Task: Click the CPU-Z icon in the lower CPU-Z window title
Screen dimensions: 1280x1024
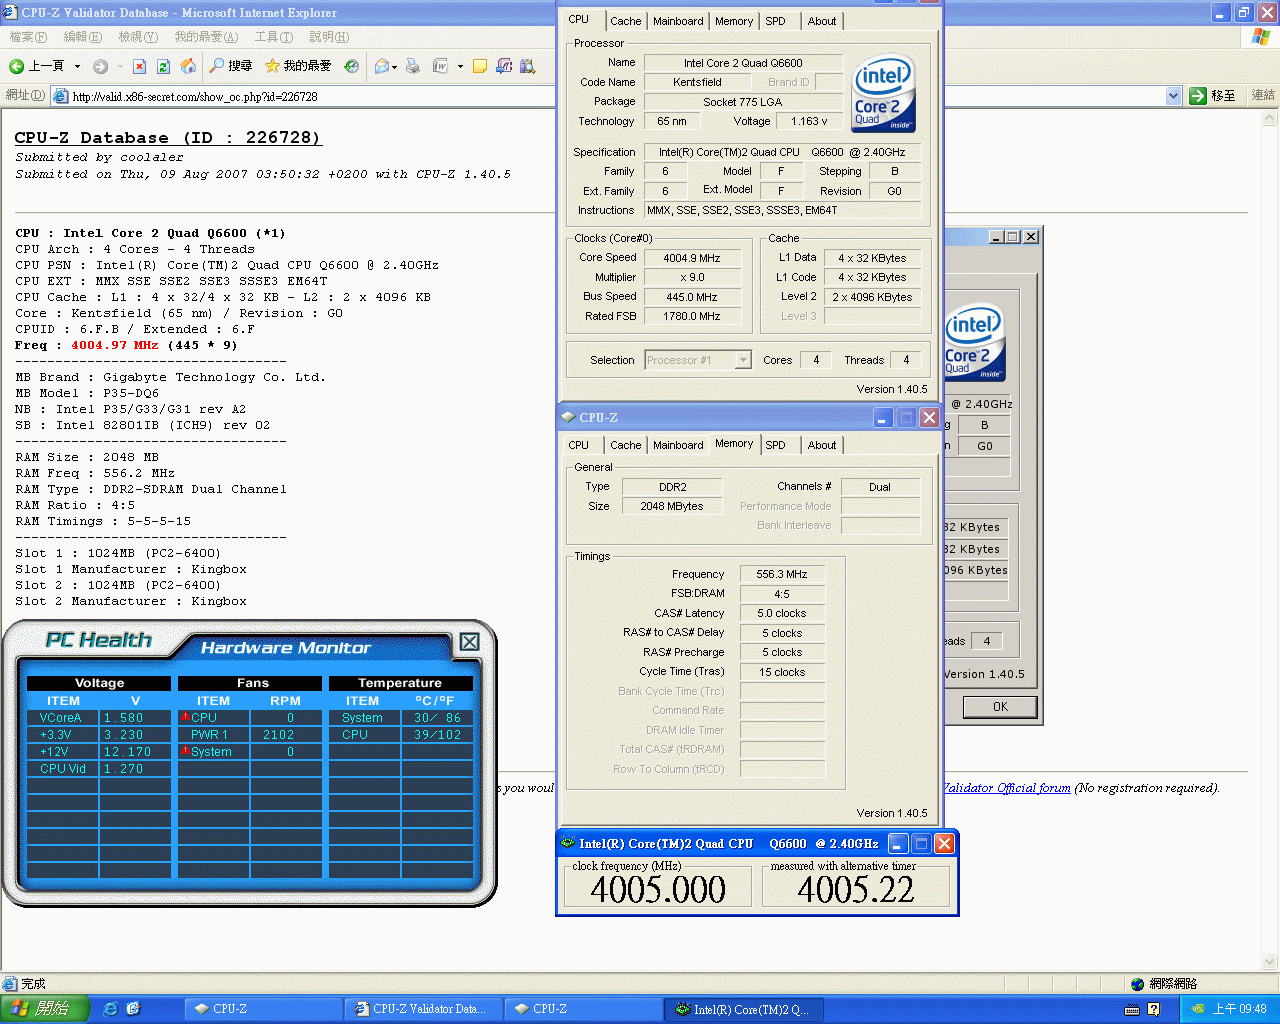Action: tap(568, 417)
